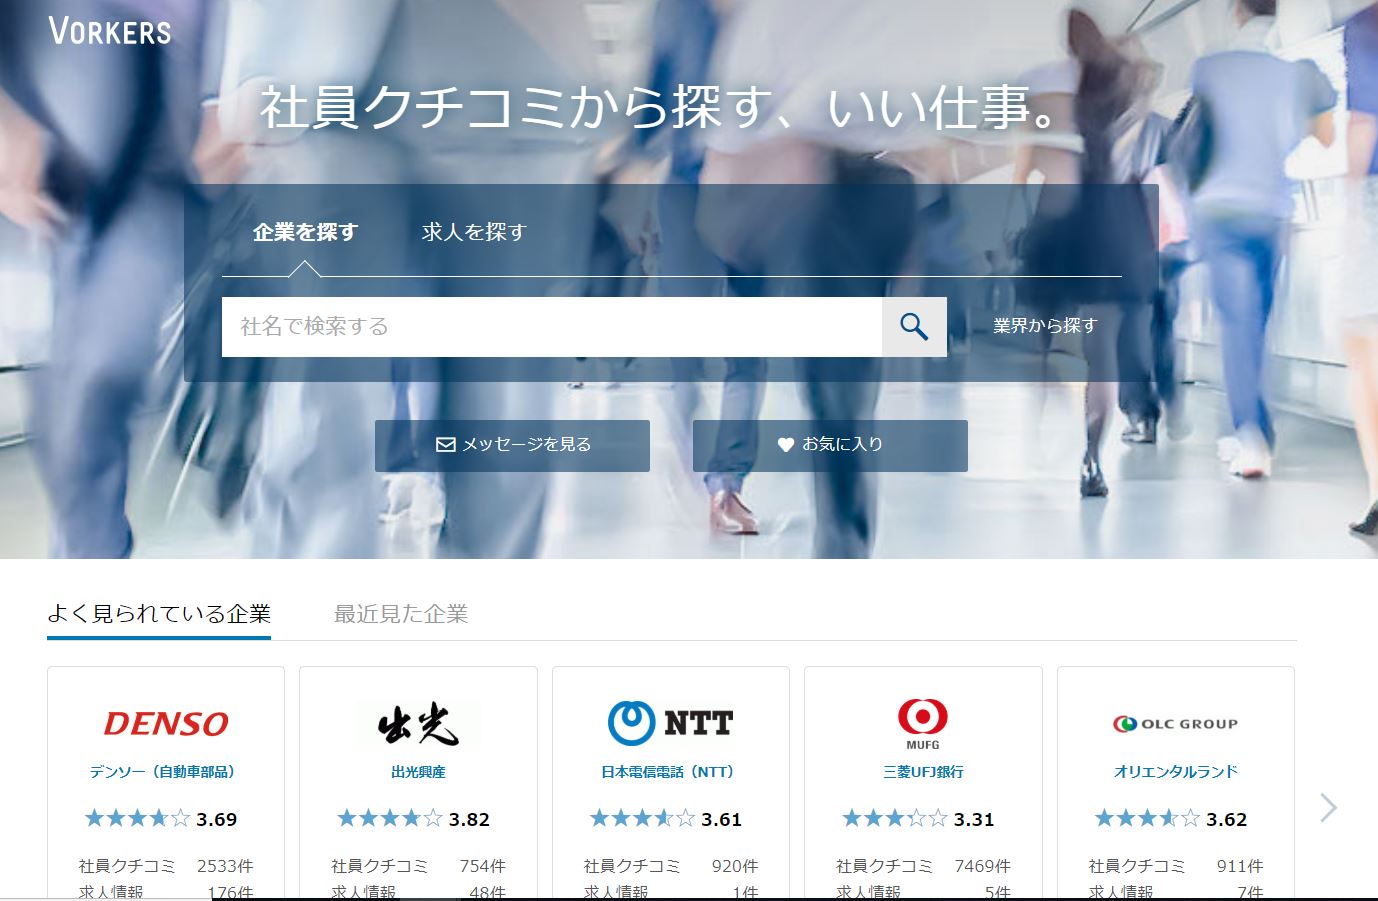Click the magnifying glass search icon
1378x901 pixels.
coord(913,326)
